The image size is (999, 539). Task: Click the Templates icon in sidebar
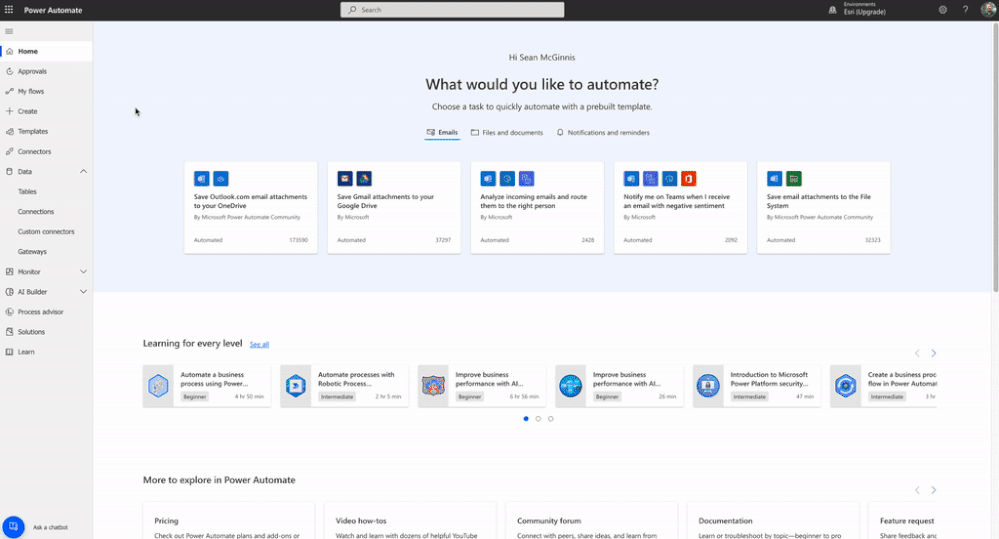(10, 131)
